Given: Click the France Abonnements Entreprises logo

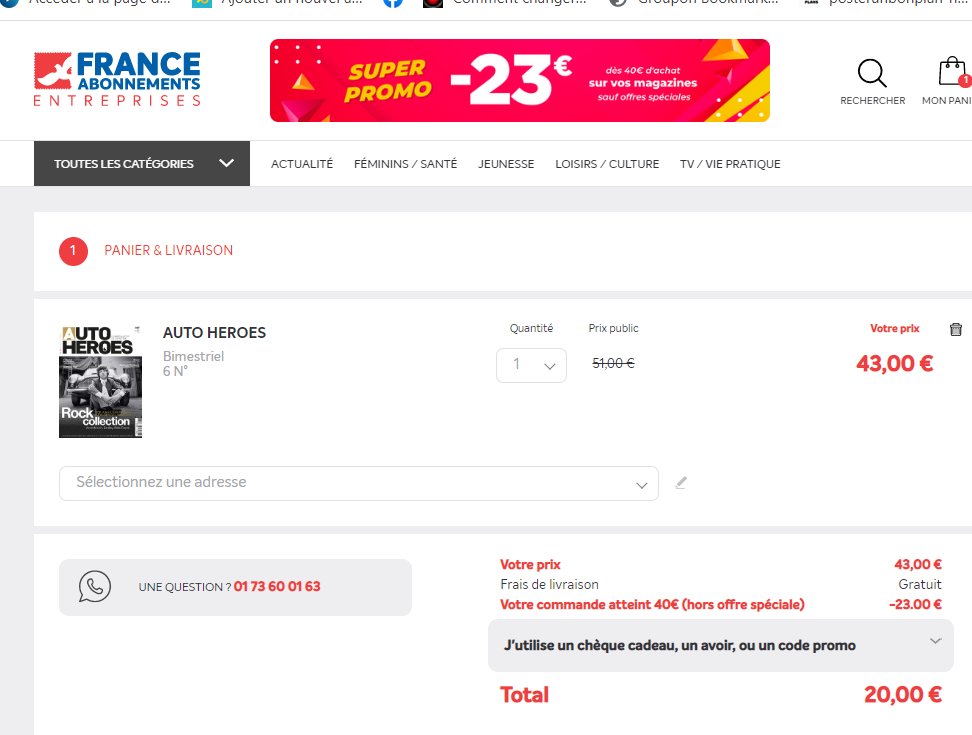Looking at the screenshot, I should (118, 76).
